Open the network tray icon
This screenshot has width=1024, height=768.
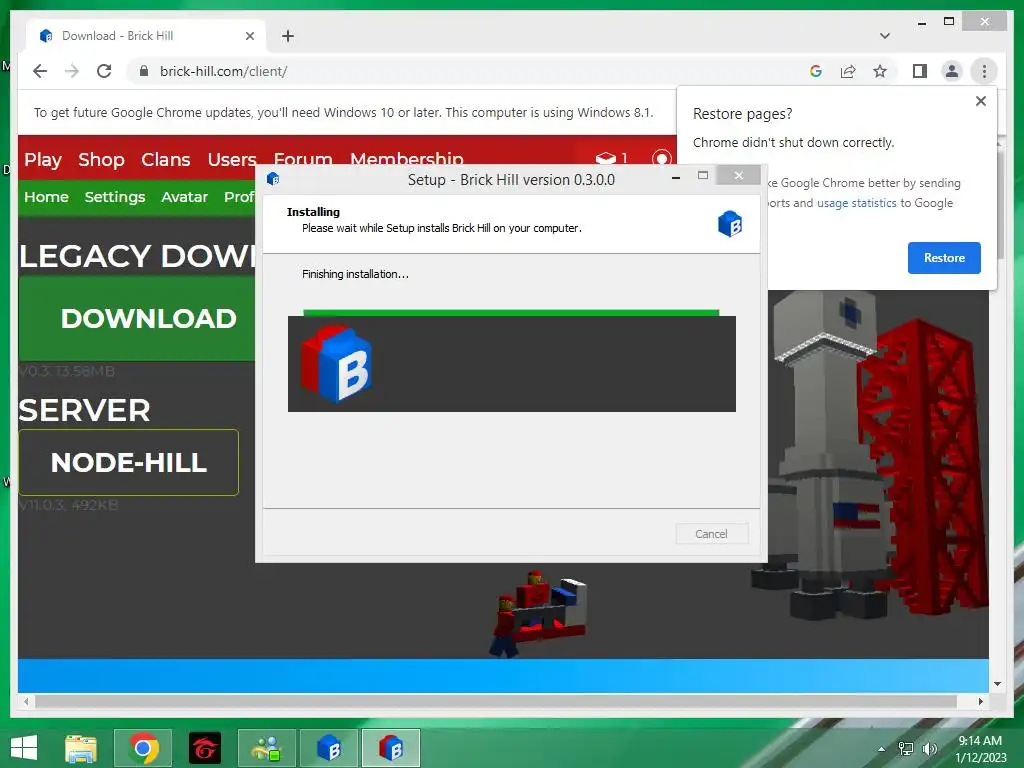click(906, 749)
